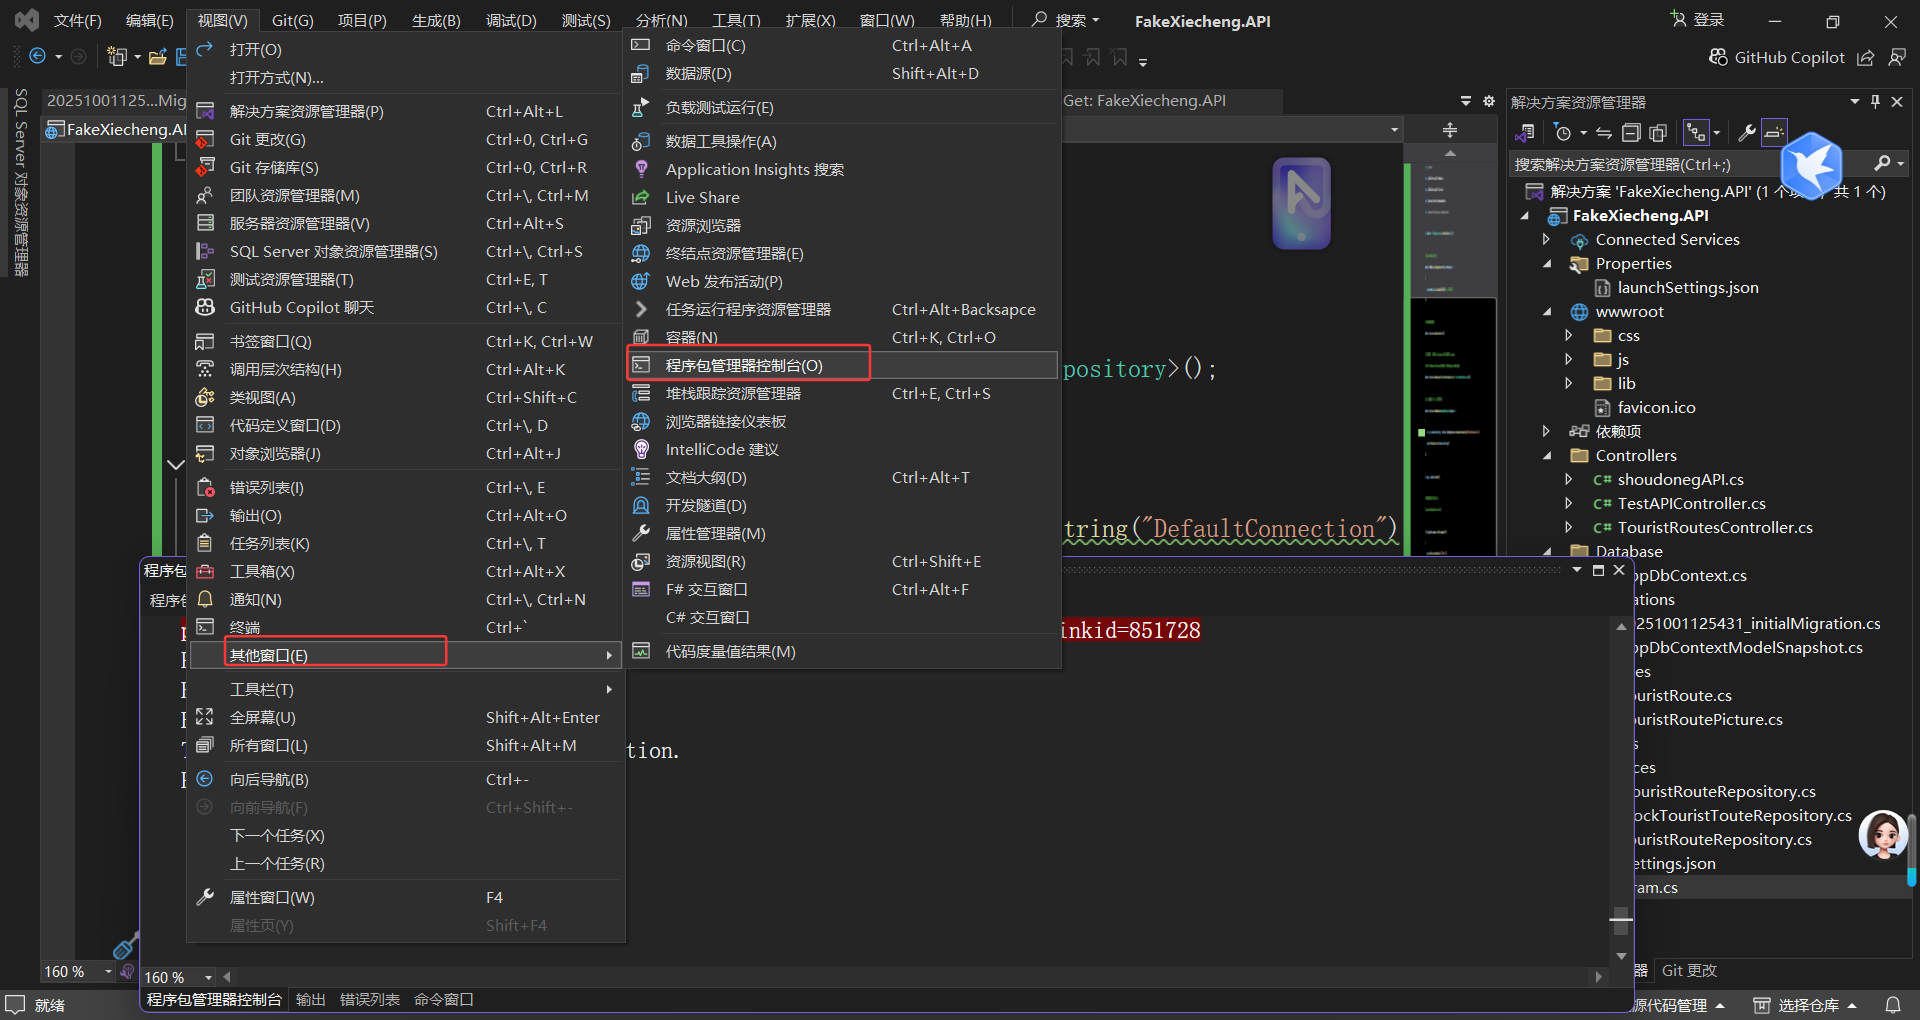Click the notification bell in status bar

1893,1005
